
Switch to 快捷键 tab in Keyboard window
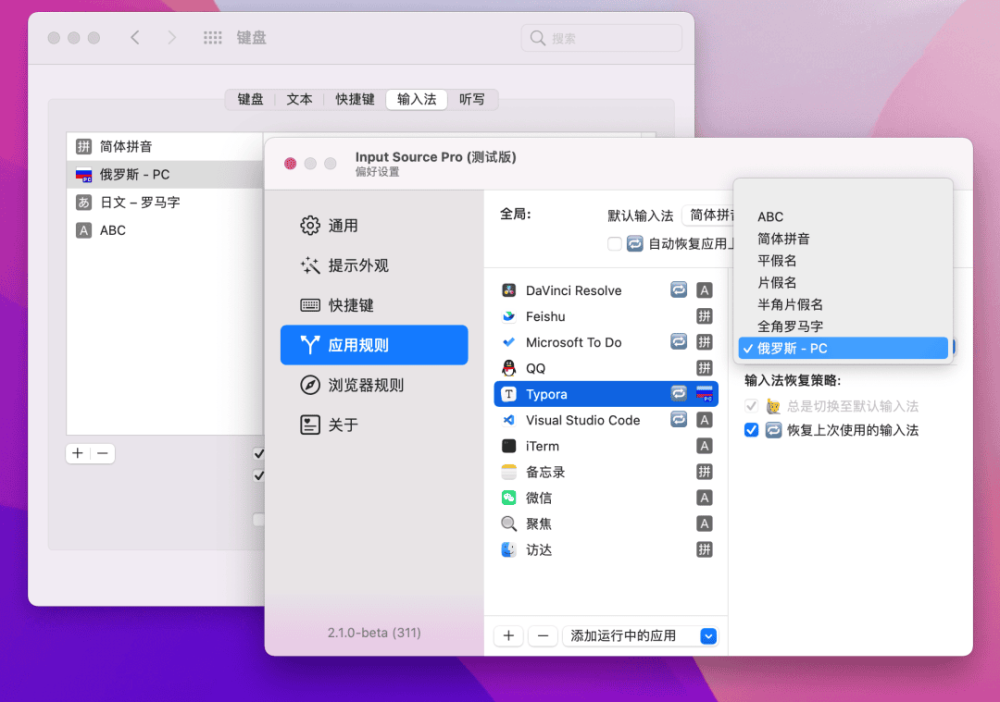point(355,99)
